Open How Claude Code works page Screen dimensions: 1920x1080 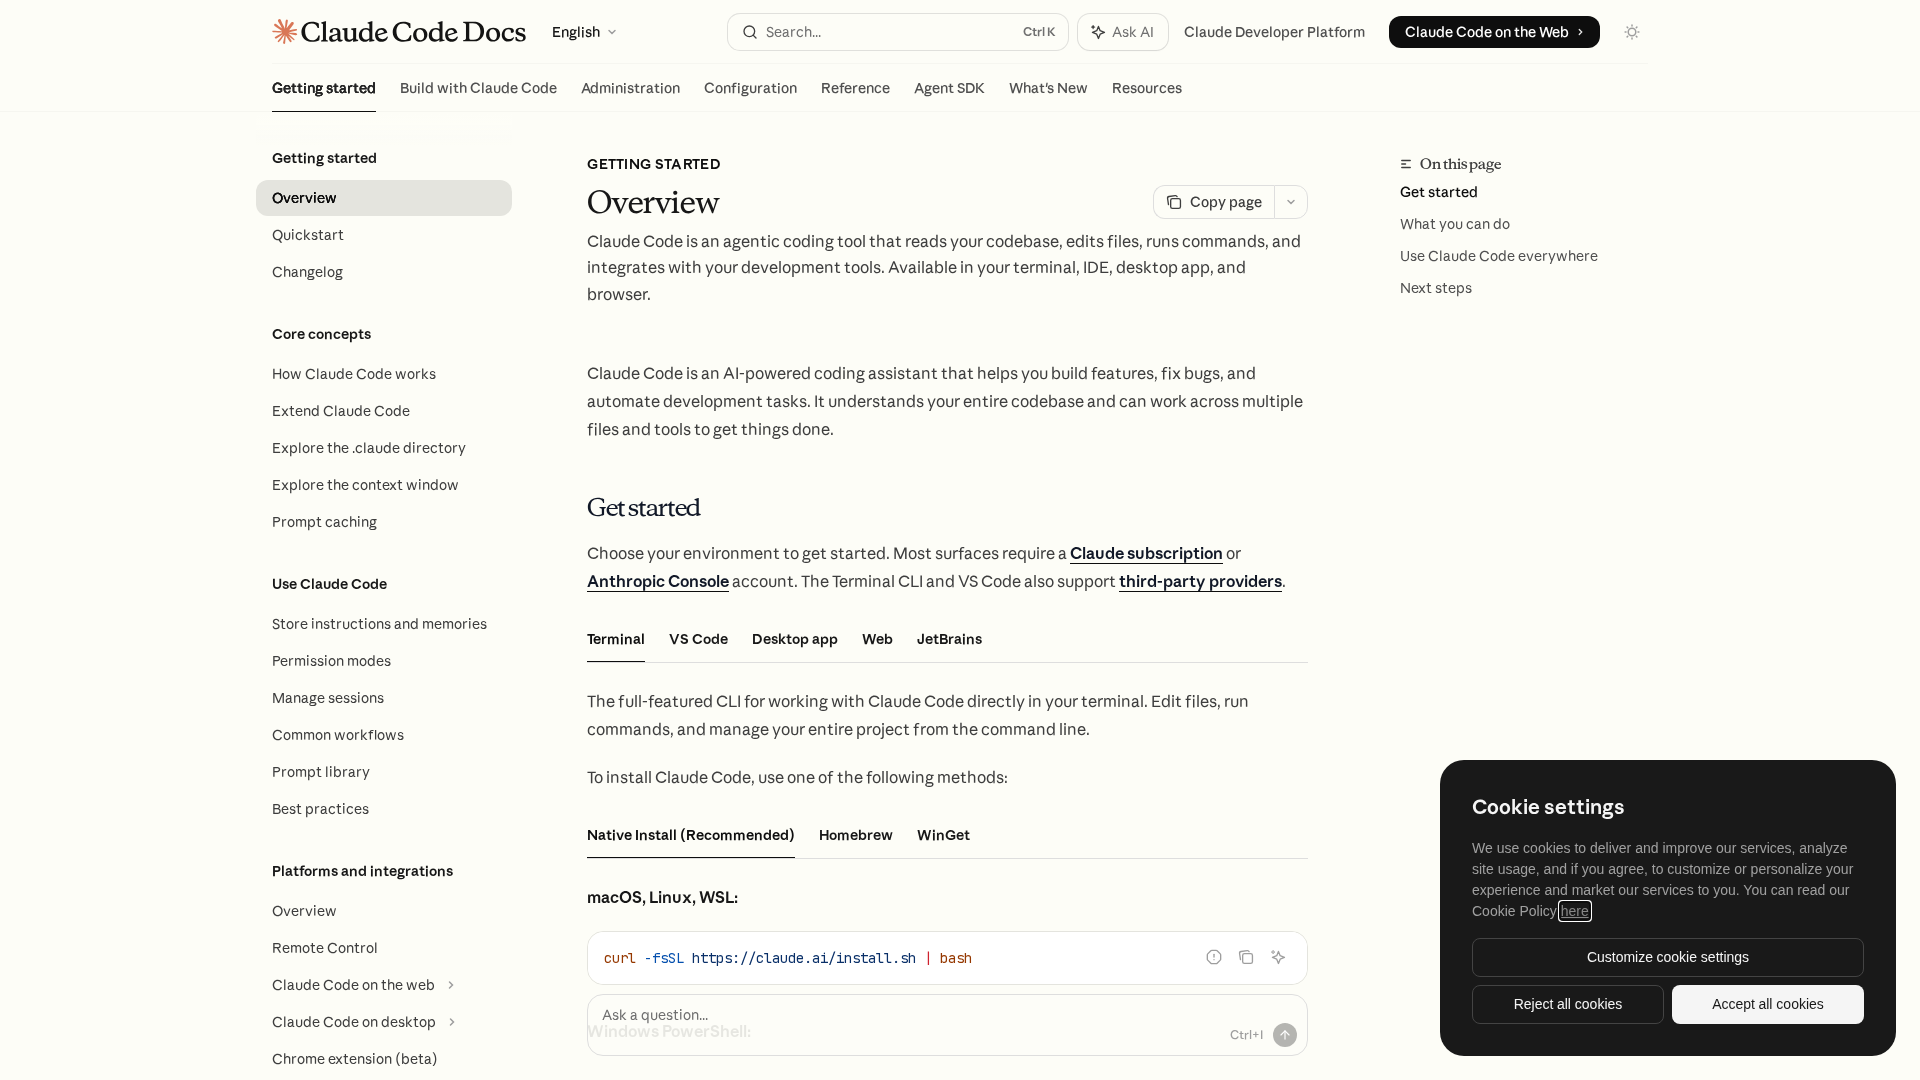[x=384, y=374]
